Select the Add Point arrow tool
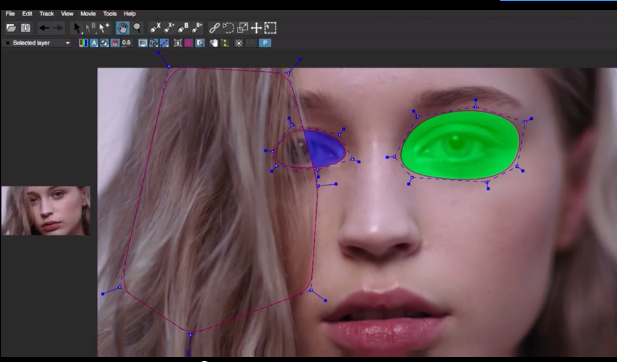 pyautogui.click(x=104, y=28)
